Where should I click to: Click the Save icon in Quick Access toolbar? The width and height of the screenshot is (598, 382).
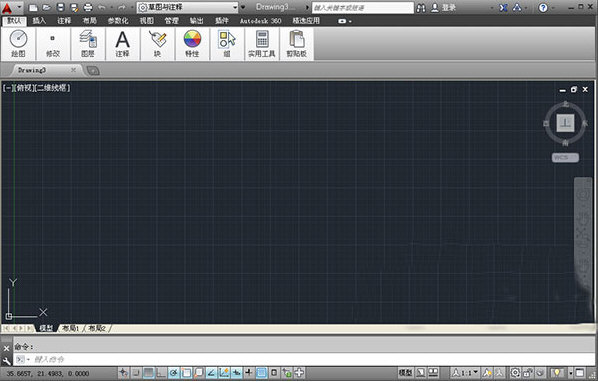(61, 8)
